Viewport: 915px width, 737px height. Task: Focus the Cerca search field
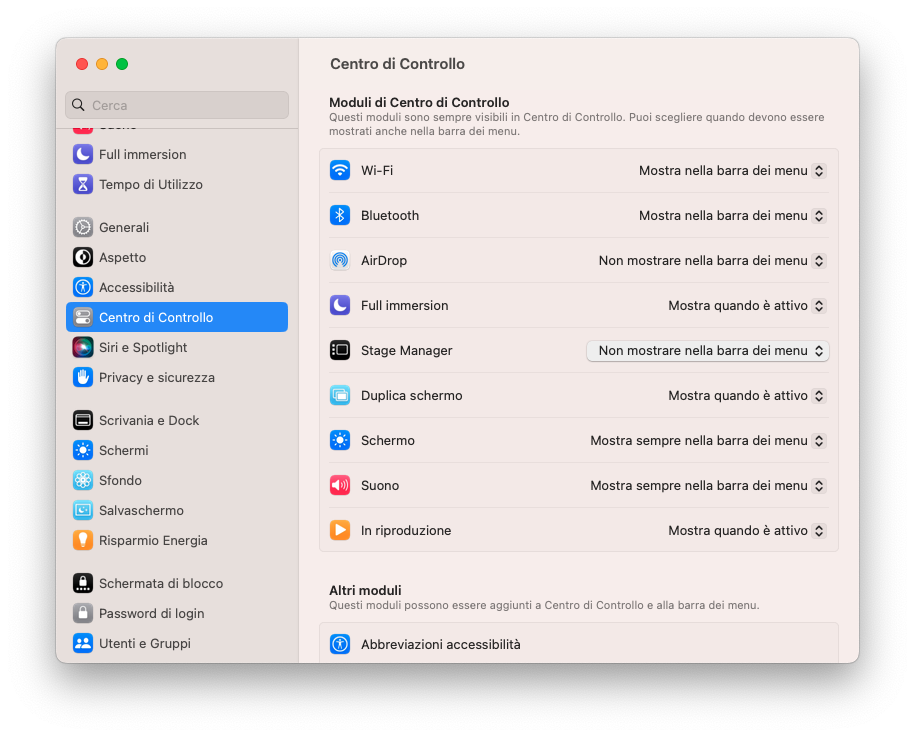tap(177, 105)
